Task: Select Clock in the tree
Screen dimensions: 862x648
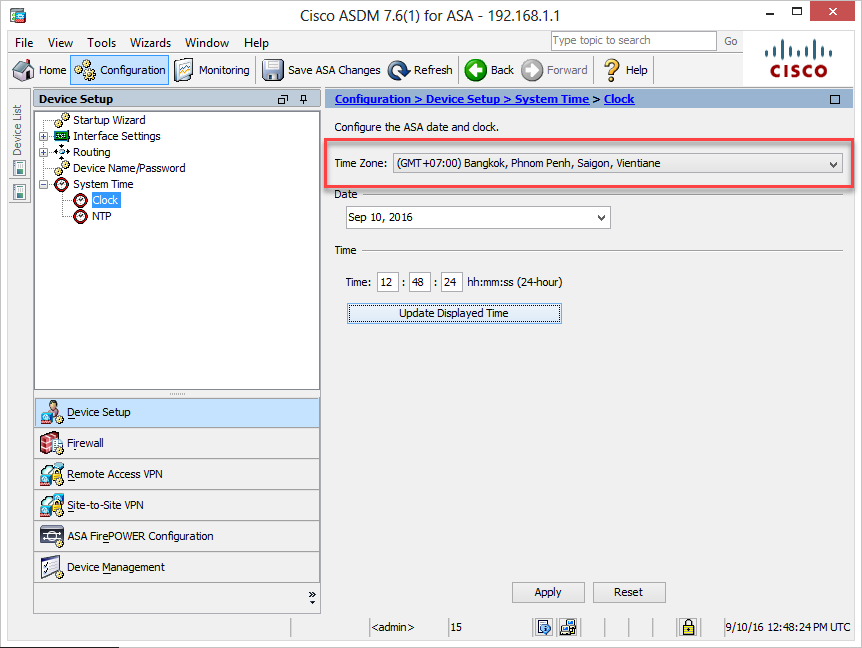Action: point(105,200)
